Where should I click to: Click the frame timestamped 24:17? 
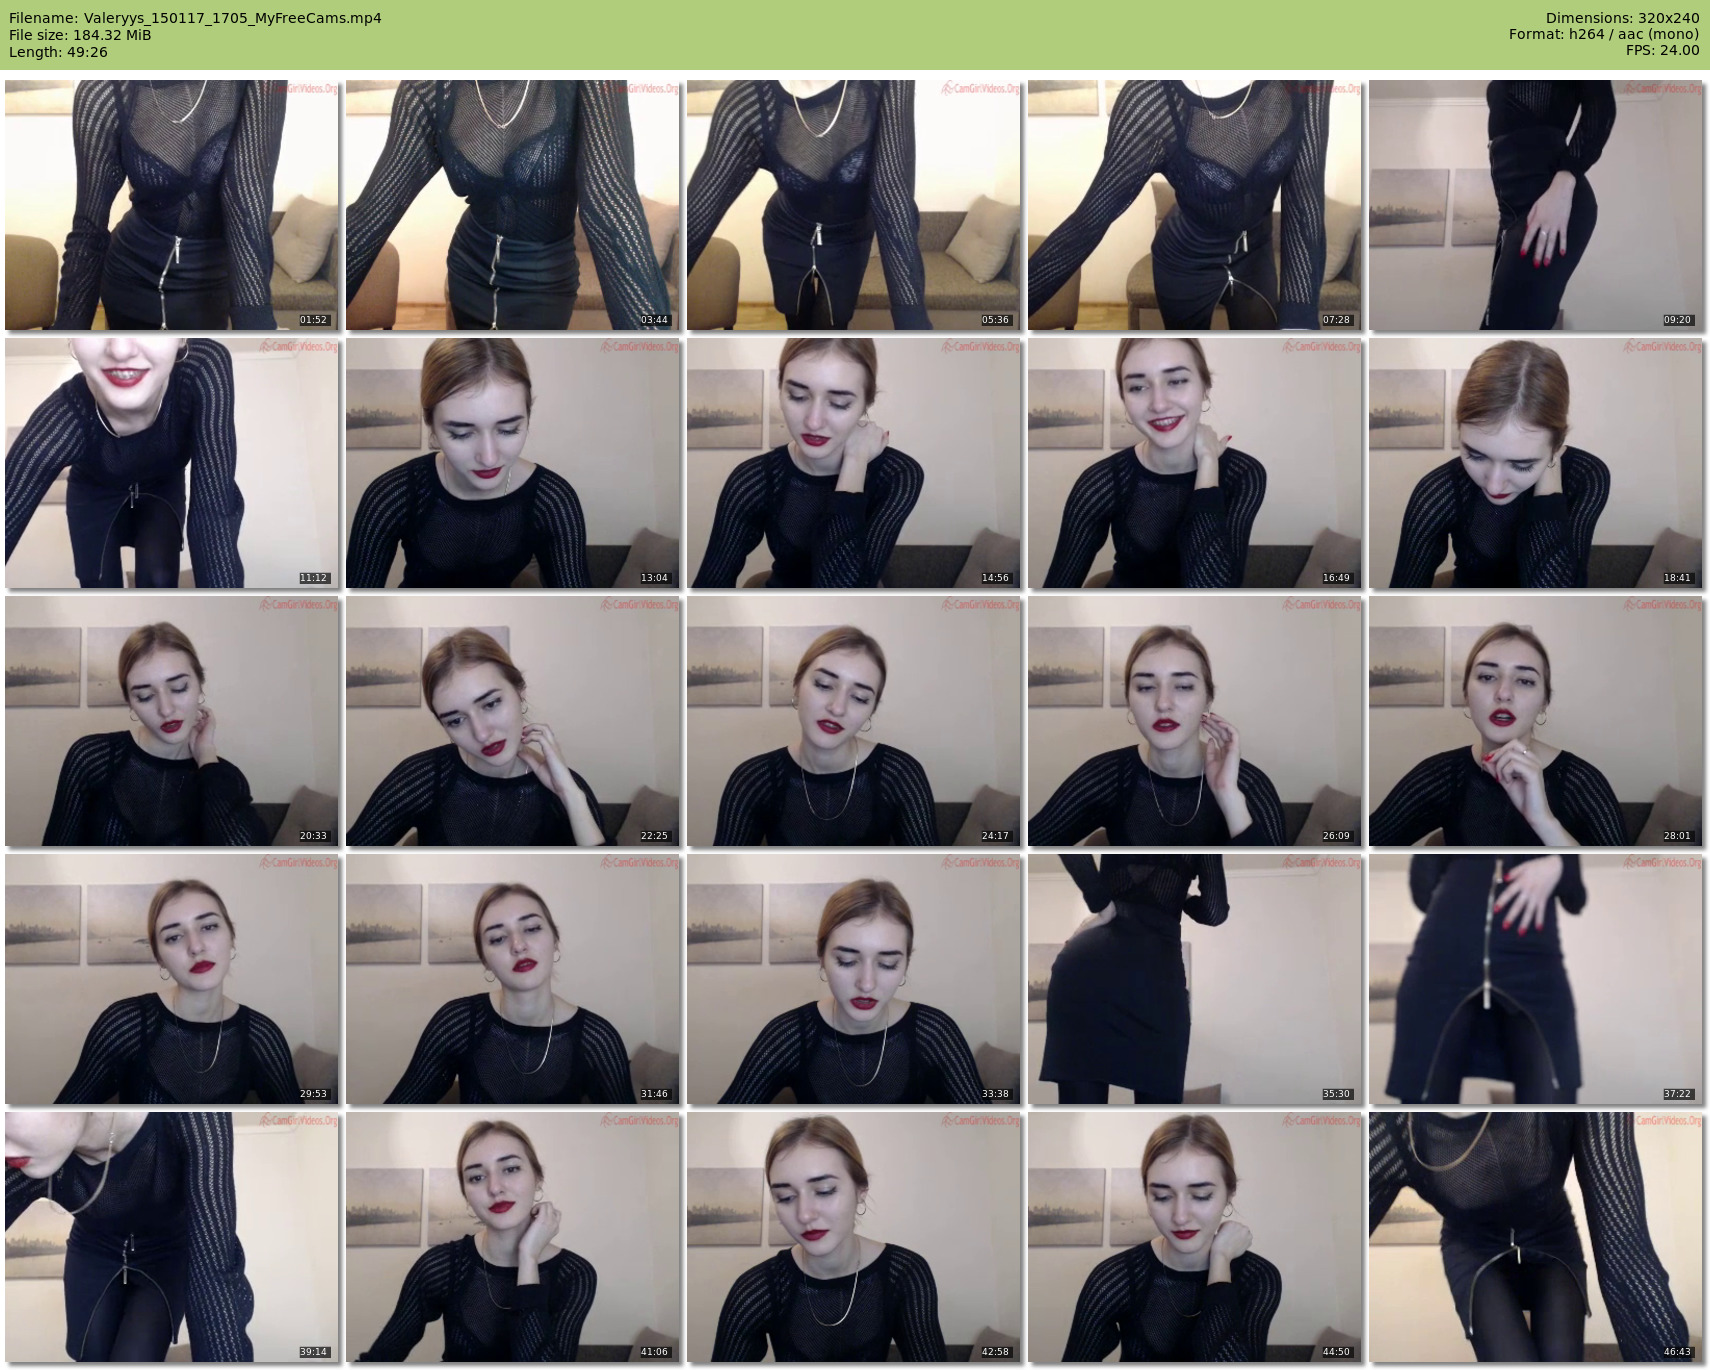click(853, 721)
